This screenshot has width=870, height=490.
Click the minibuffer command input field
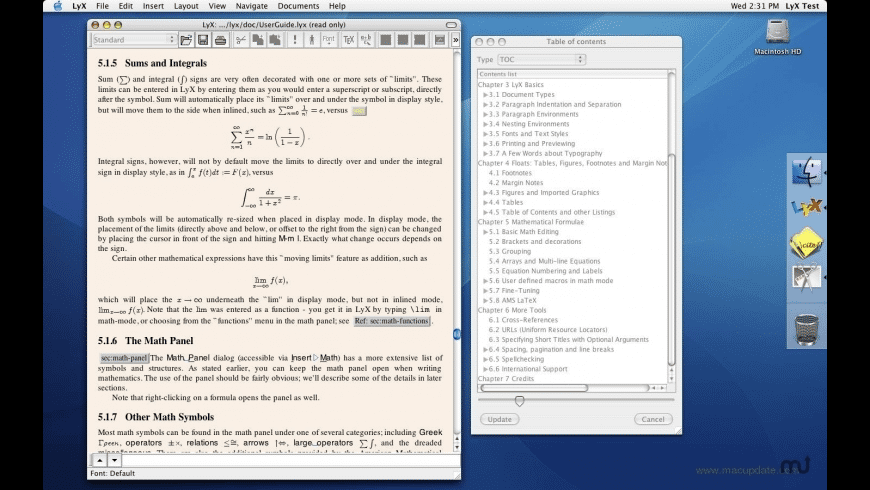click(x=290, y=460)
